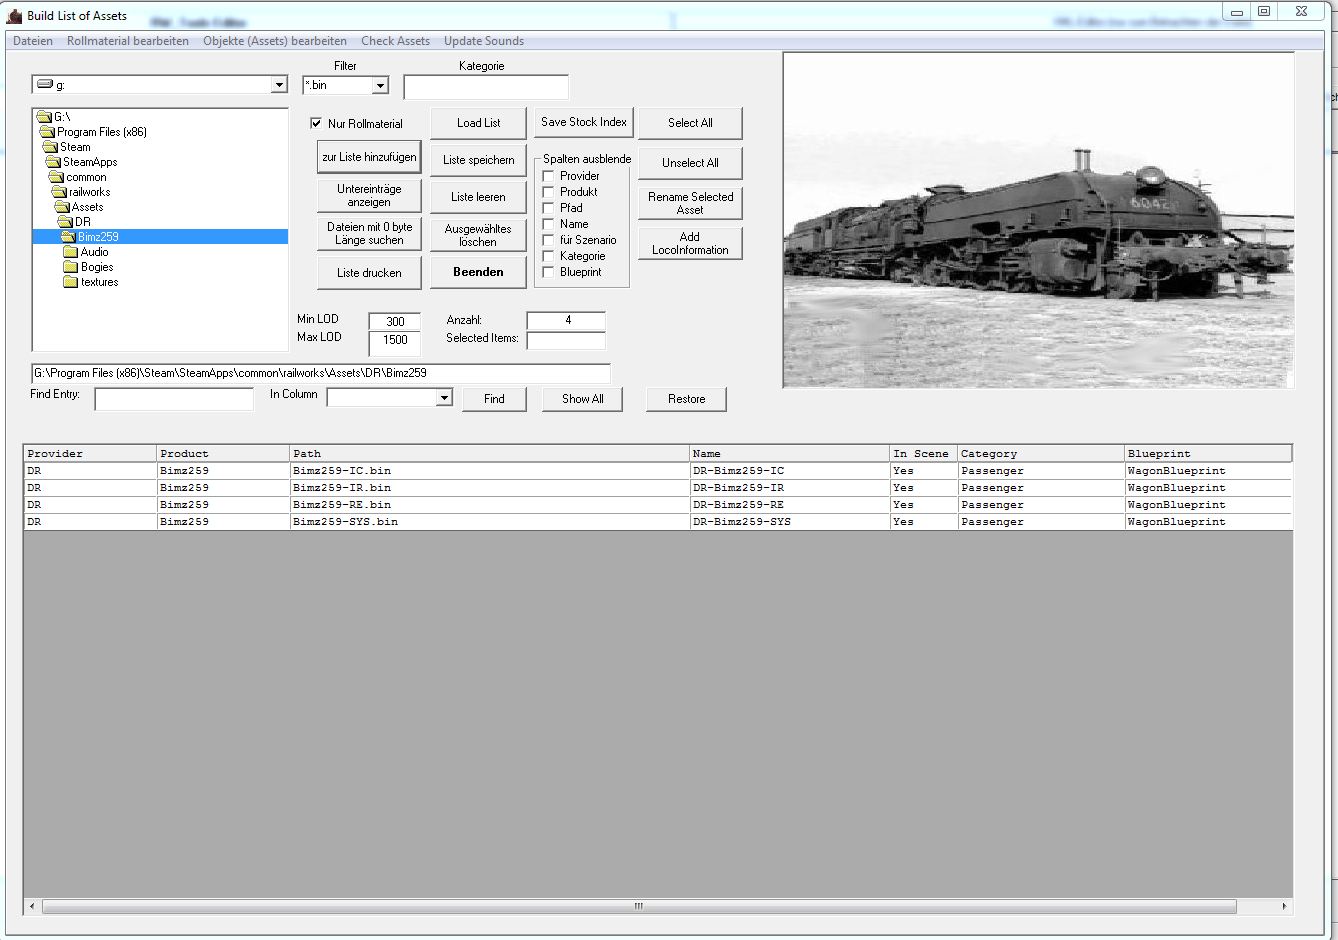Click the SteamApps folder icon

52,162
